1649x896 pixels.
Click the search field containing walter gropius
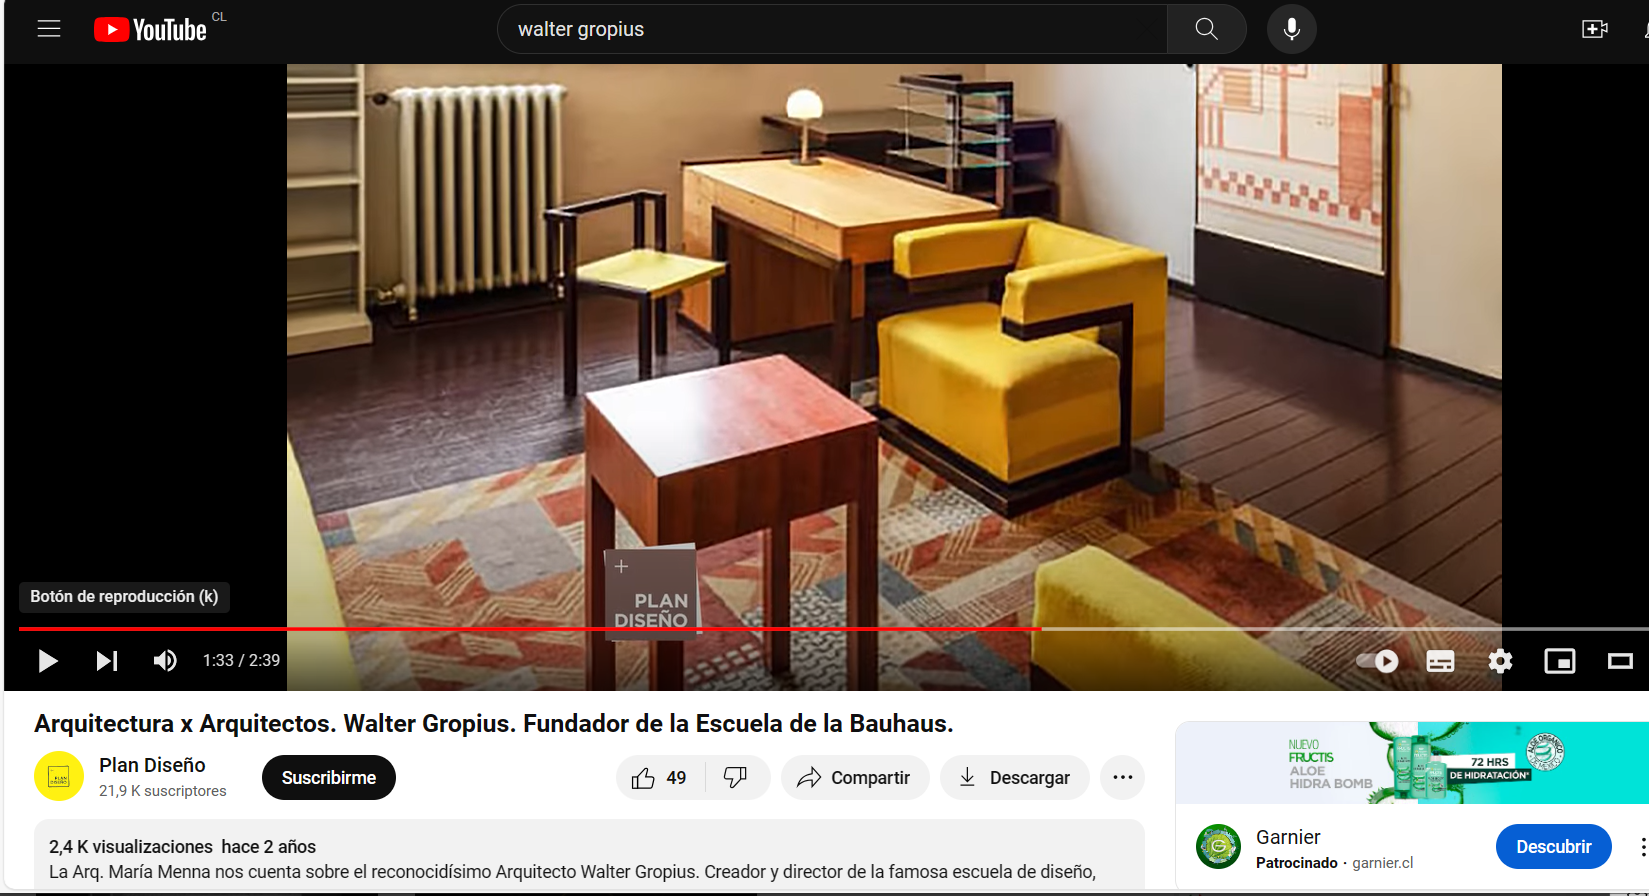[832, 29]
